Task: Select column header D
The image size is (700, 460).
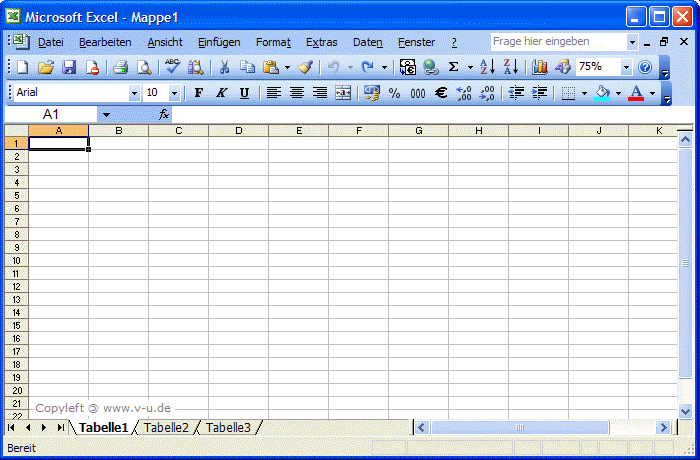Action: [239, 130]
